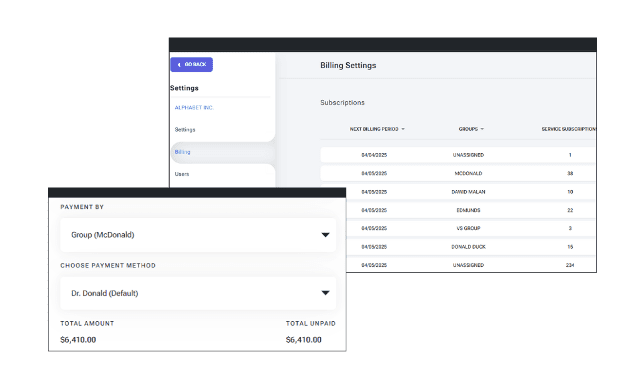Image resolution: width=624 pixels, height=376 pixels.
Task: Select Settings item in the sidebar
Action: [x=185, y=130]
